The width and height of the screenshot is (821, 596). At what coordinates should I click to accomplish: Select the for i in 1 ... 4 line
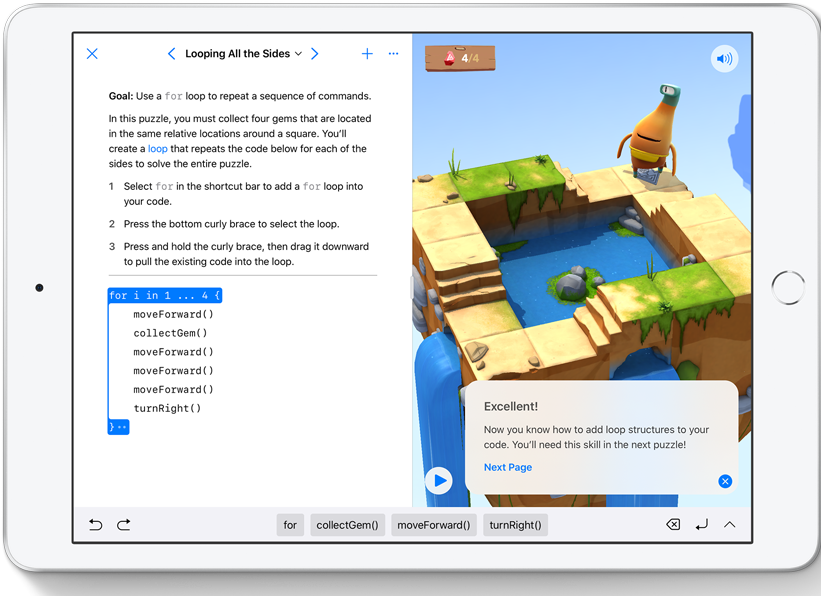pyautogui.click(x=165, y=295)
